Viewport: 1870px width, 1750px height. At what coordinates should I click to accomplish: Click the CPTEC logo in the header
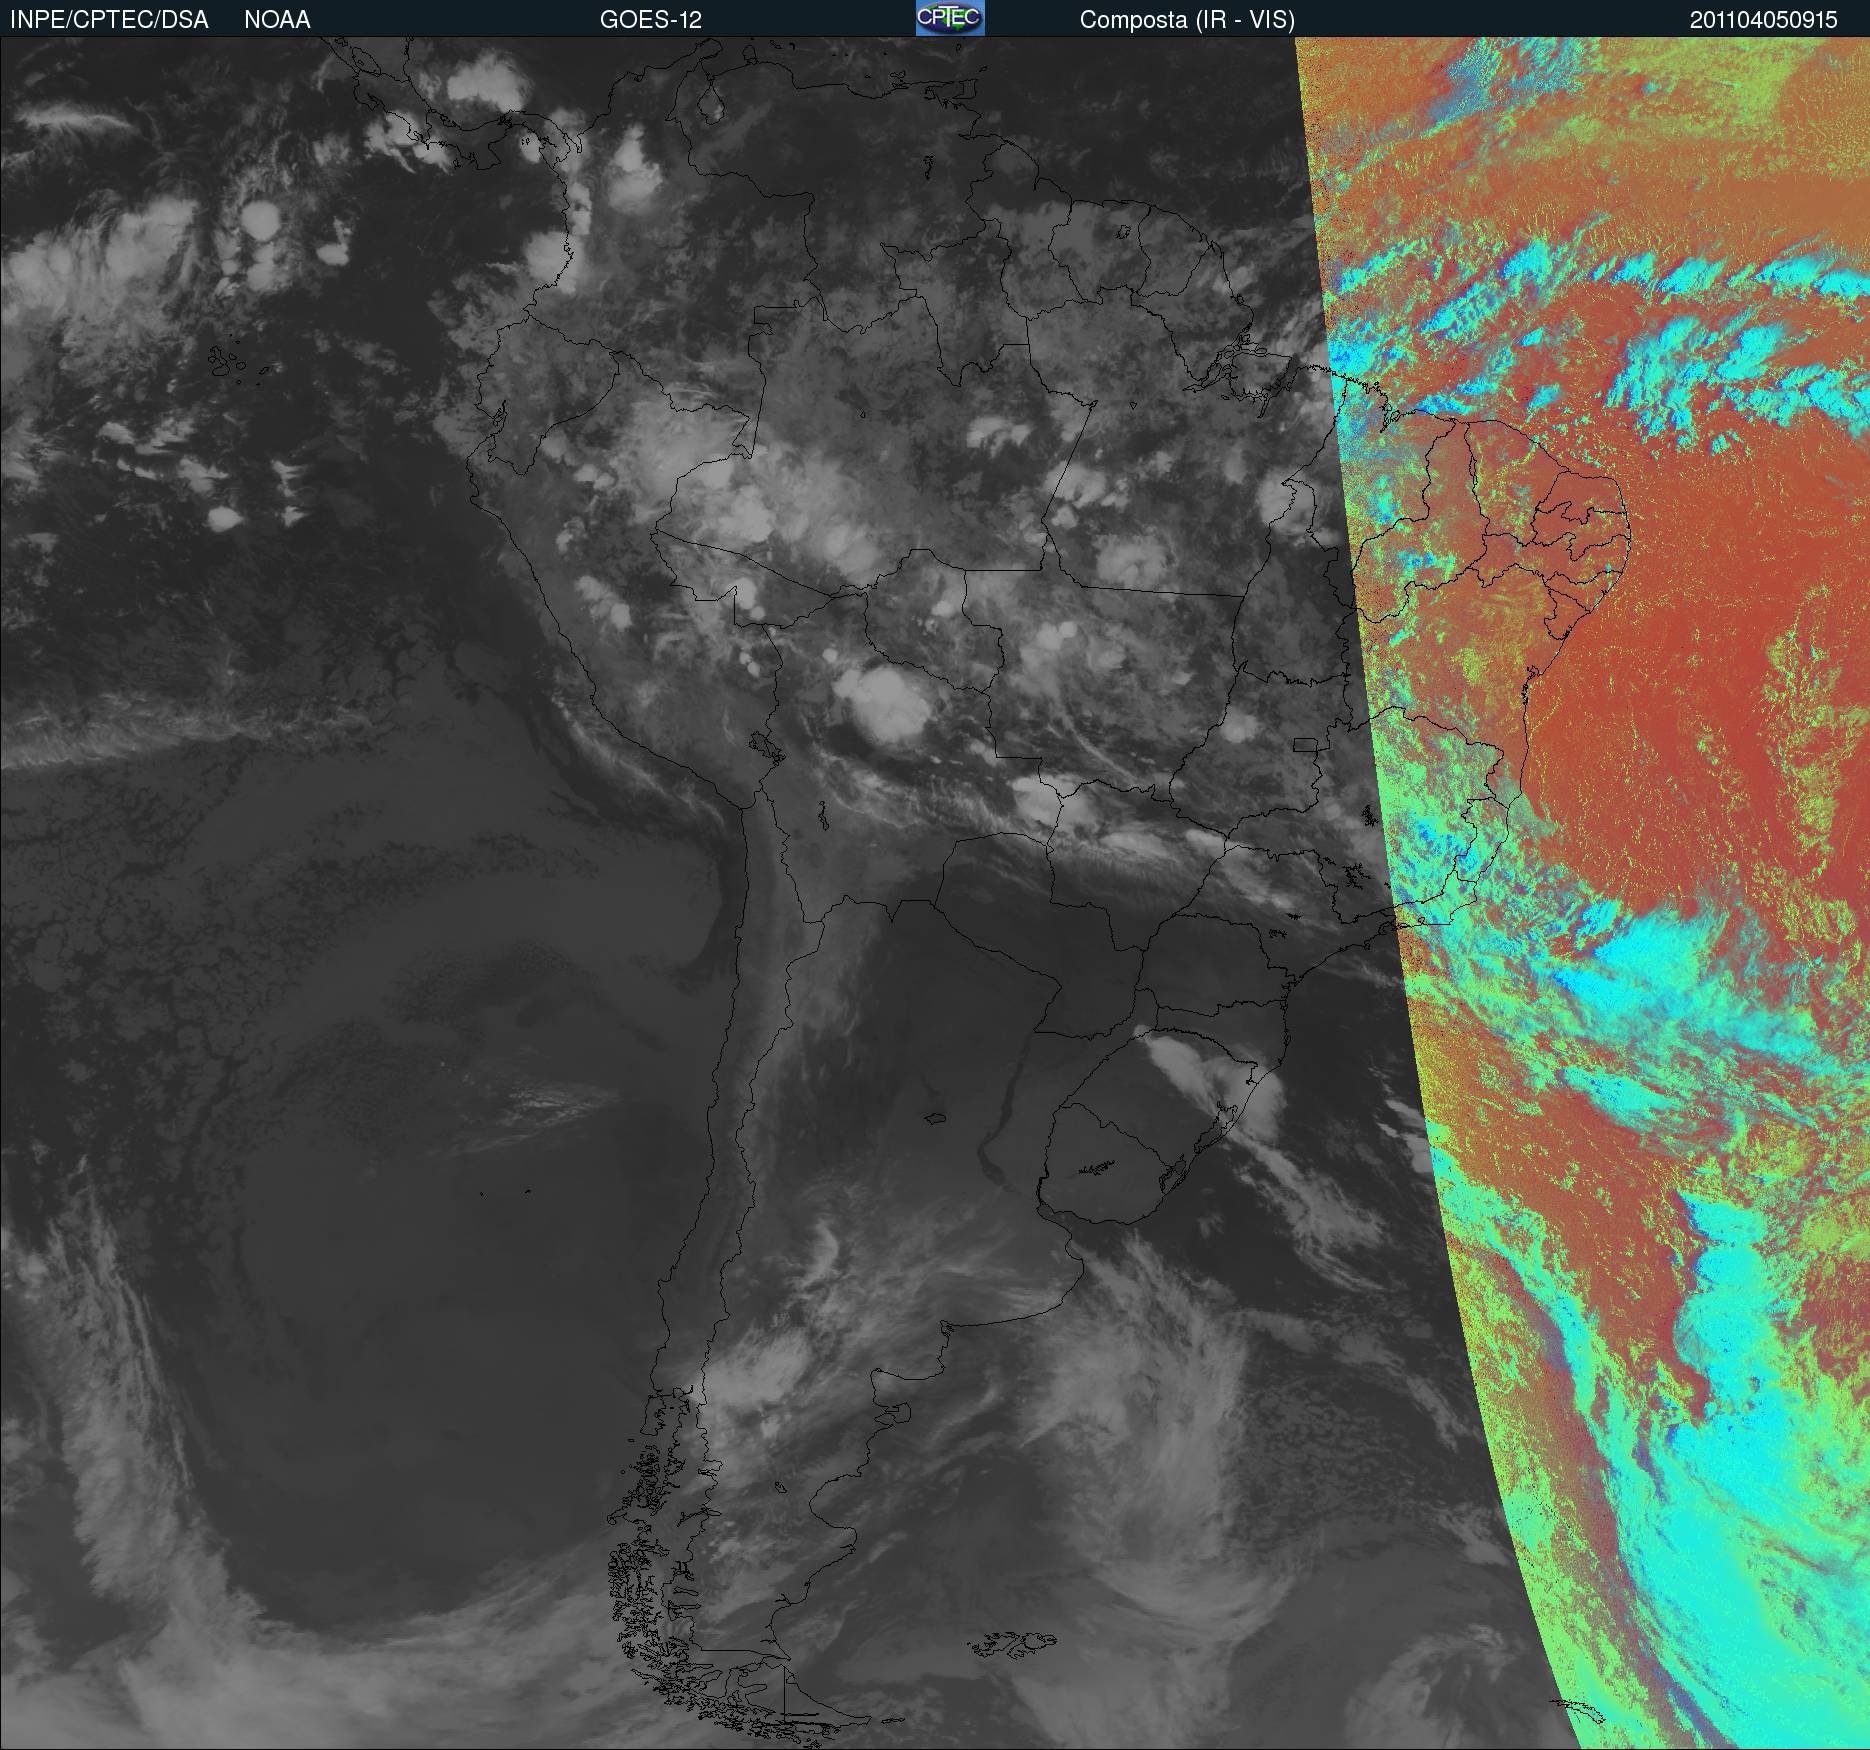(950, 18)
